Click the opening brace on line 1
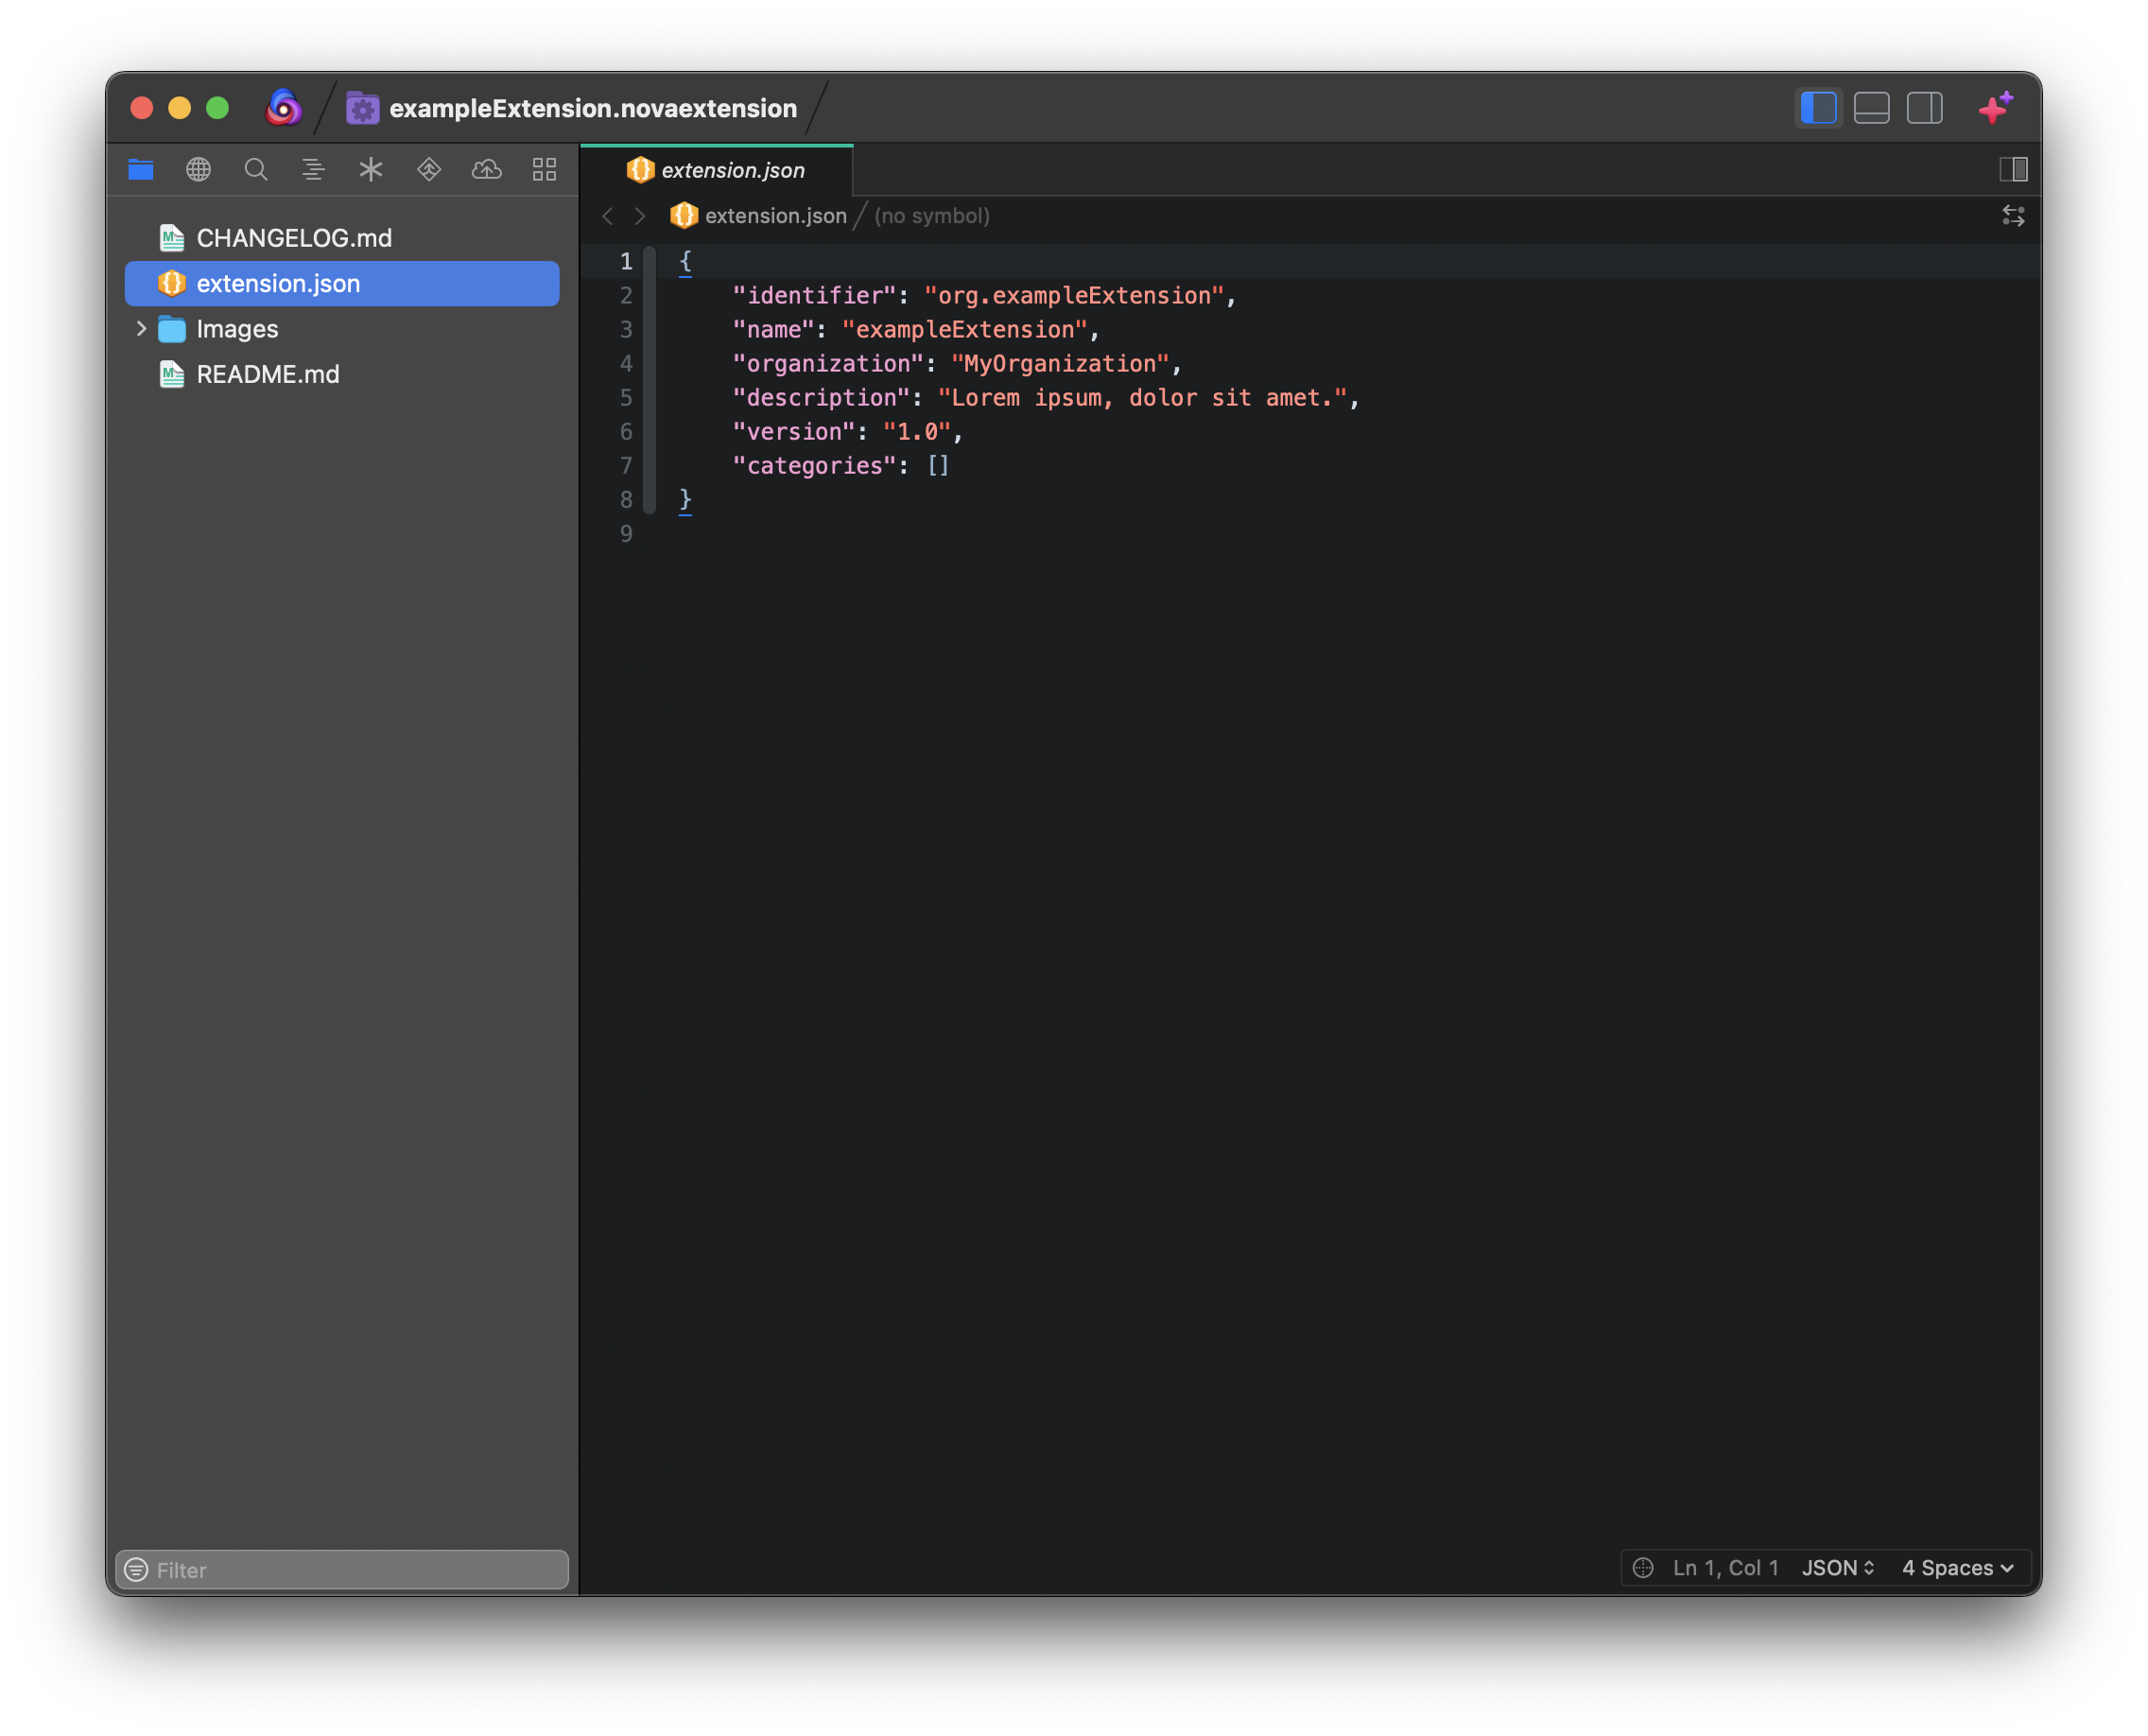 (685, 262)
